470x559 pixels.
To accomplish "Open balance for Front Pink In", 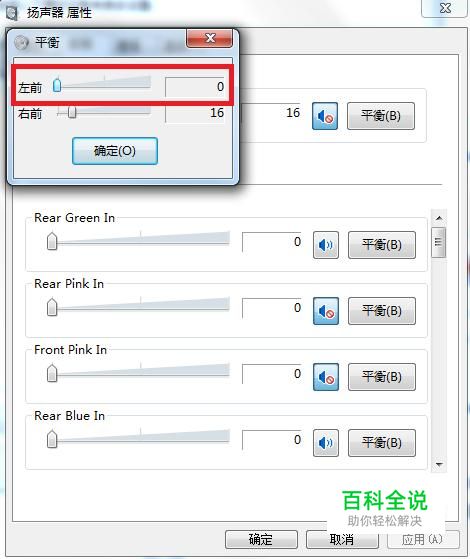I will [x=382, y=377].
